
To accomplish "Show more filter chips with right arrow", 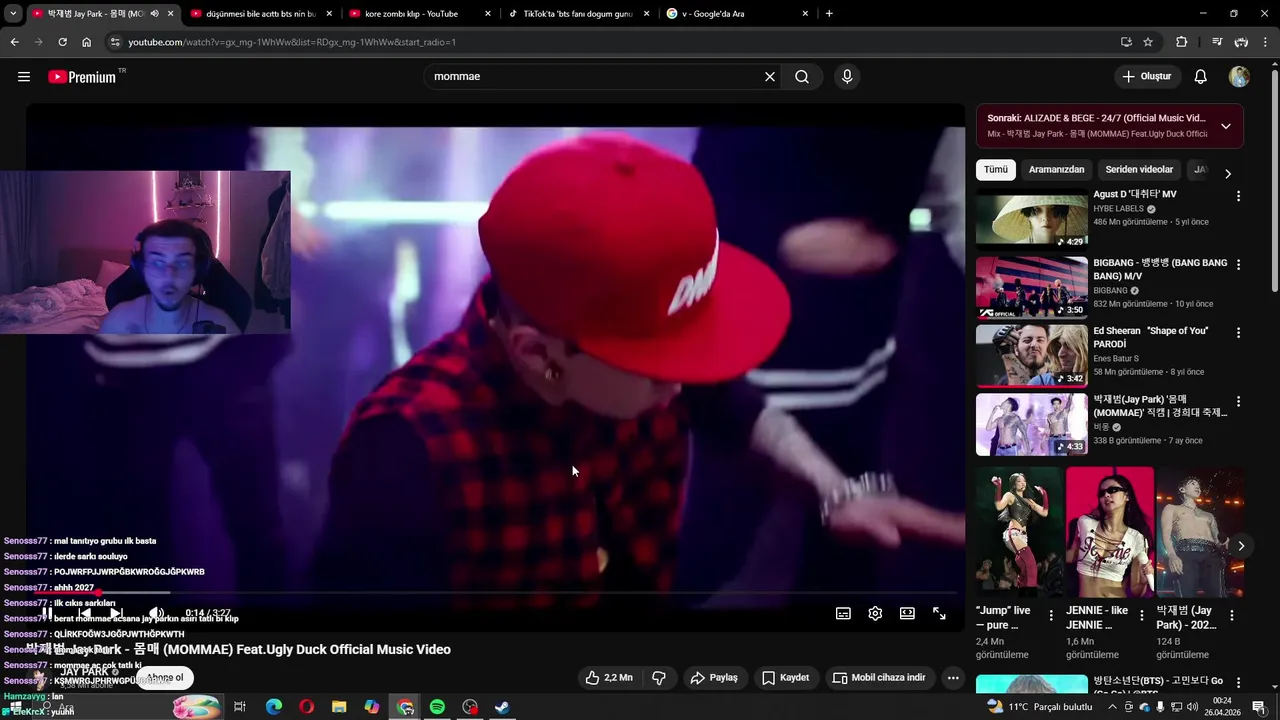I will 1228,173.
